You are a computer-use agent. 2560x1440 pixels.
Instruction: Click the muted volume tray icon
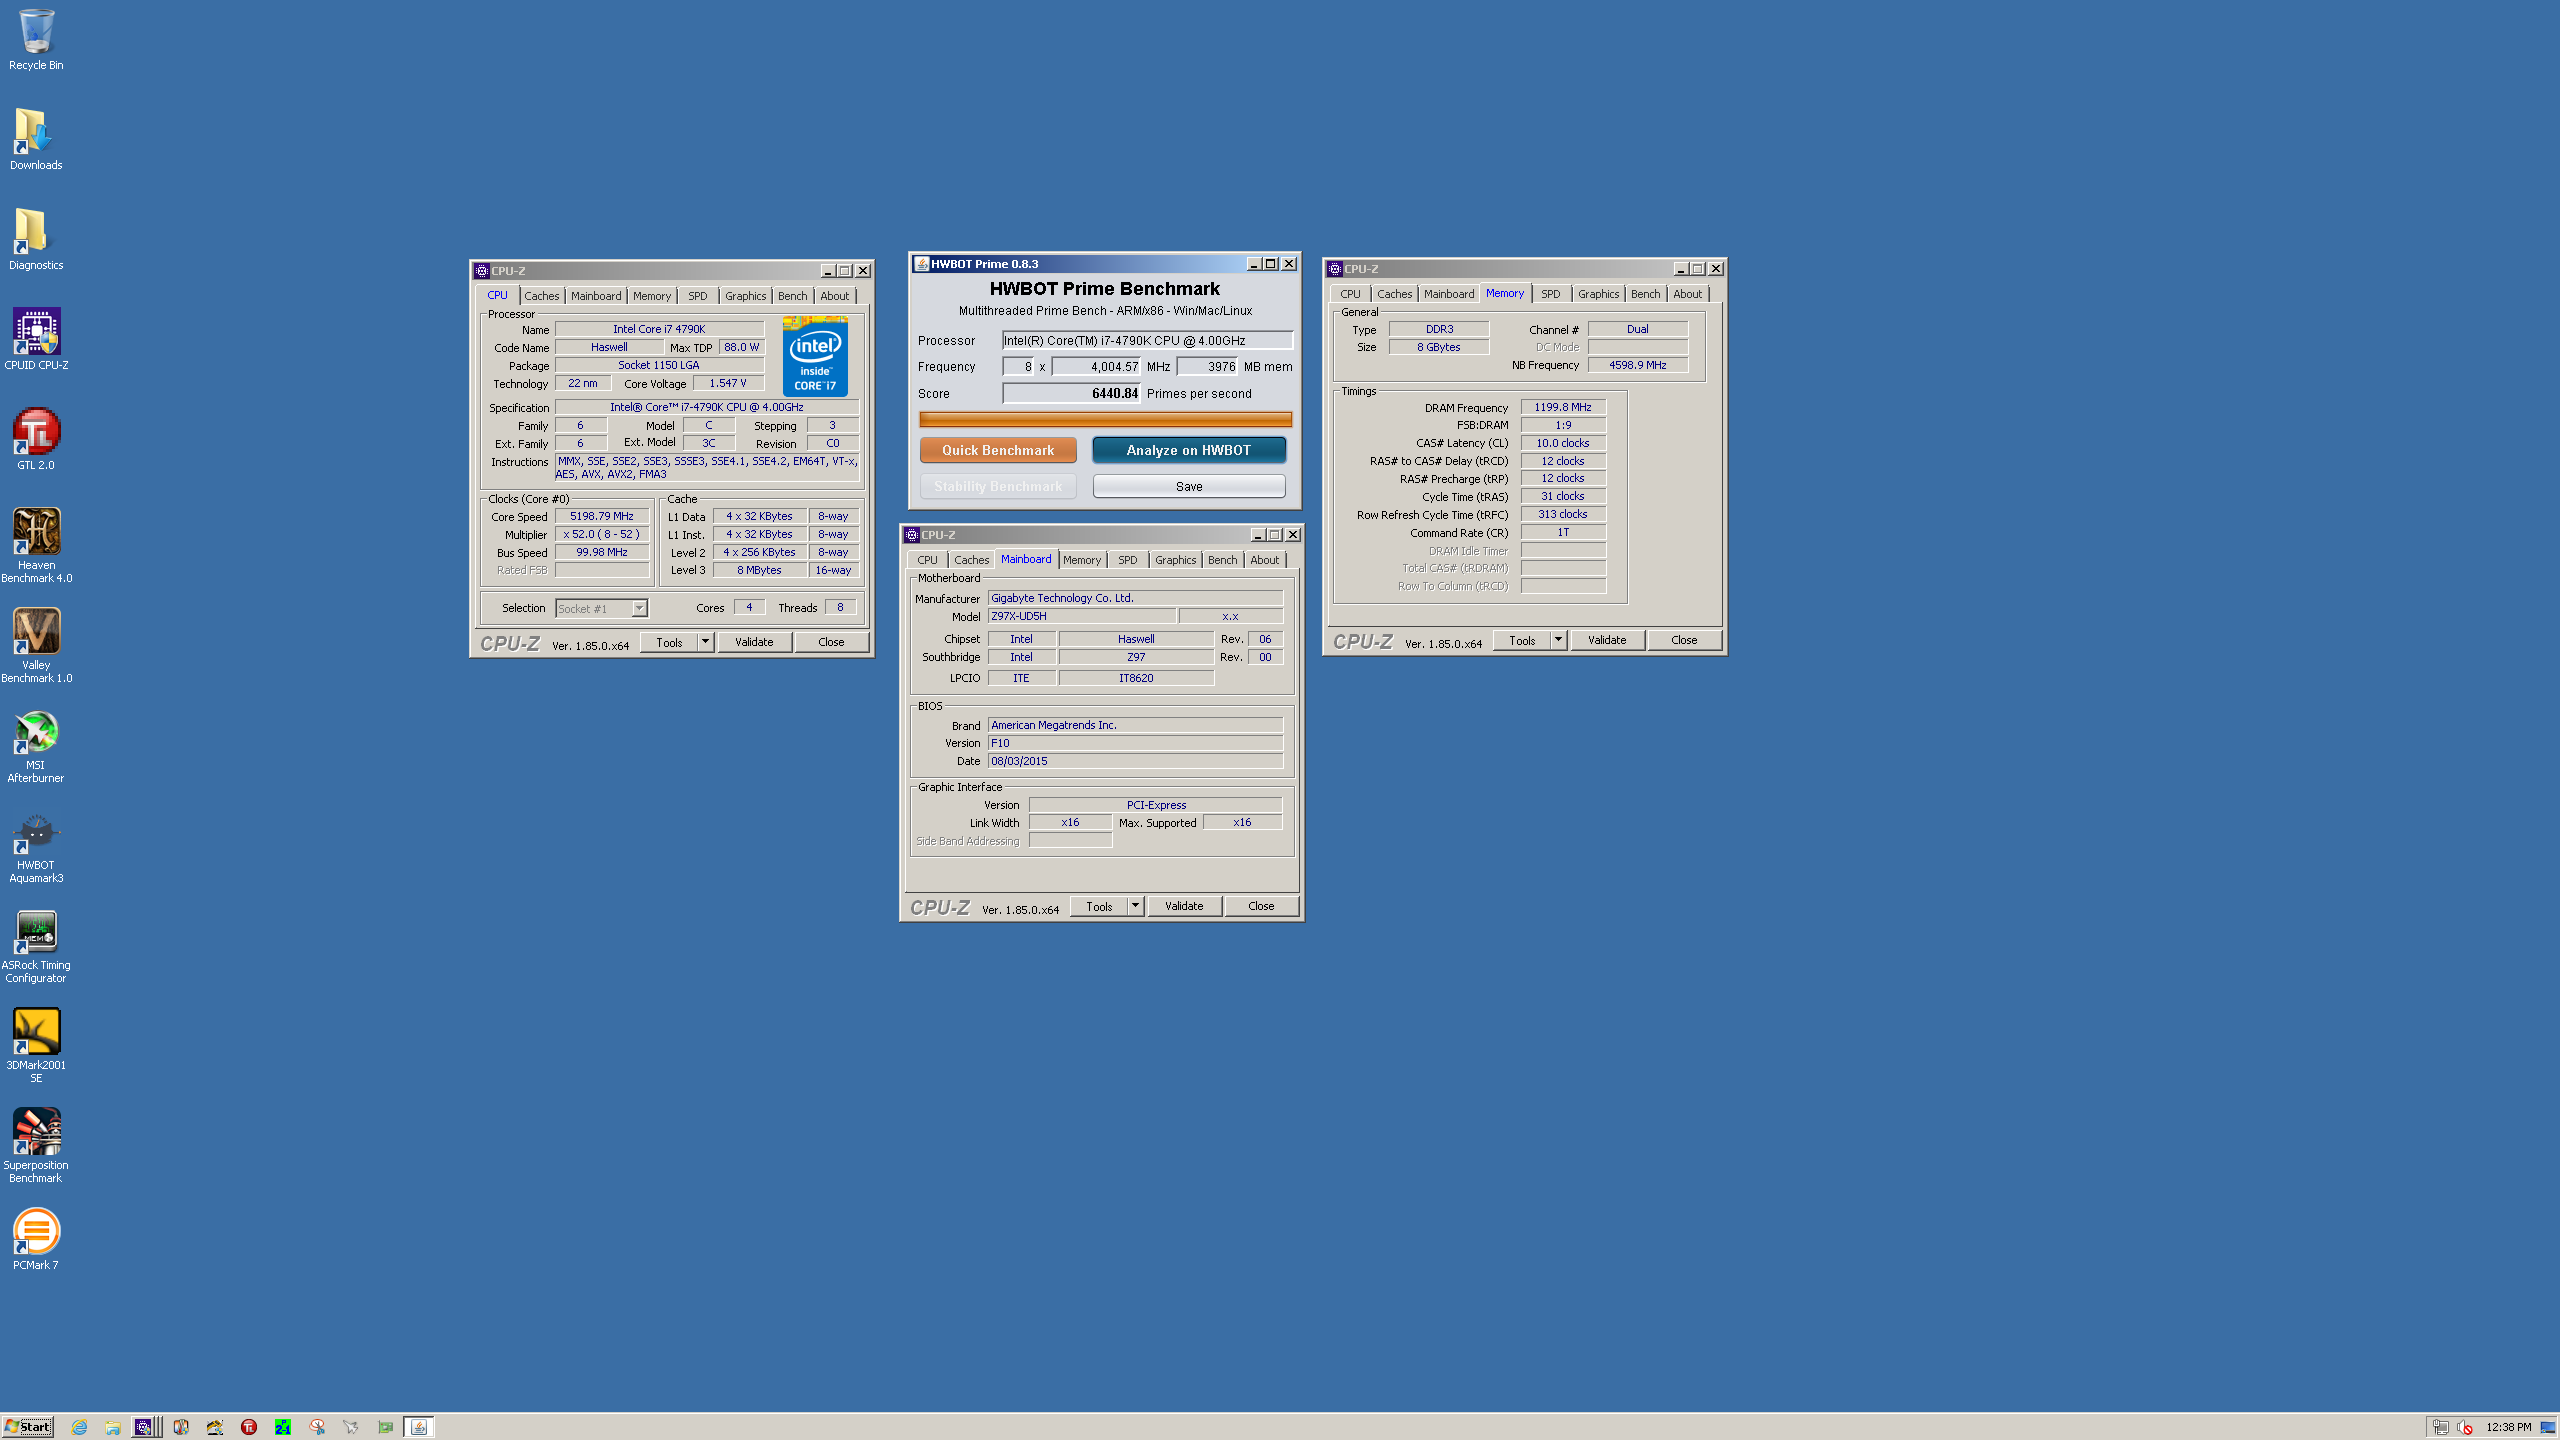point(2465,1427)
